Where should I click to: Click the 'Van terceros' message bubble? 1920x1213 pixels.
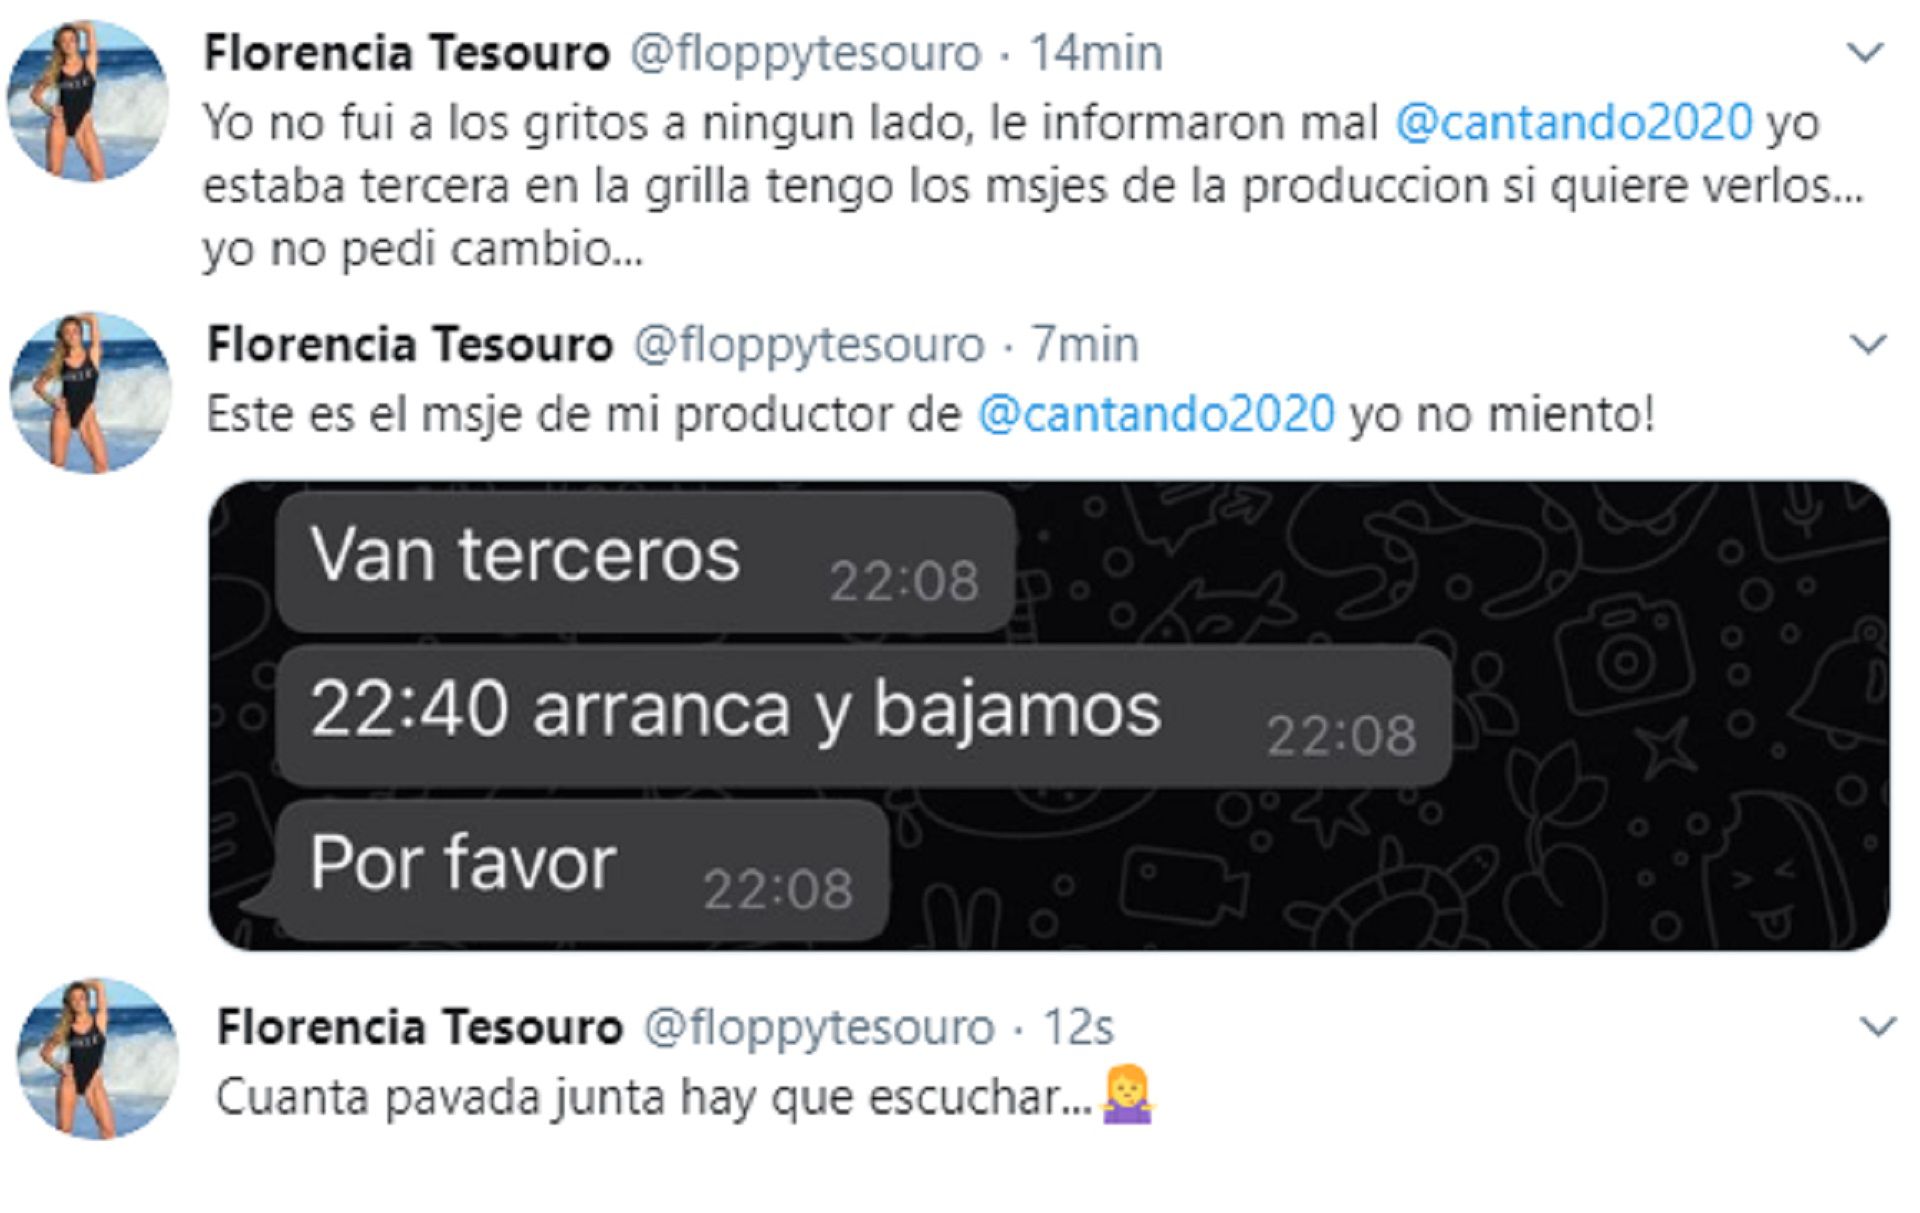[x=646, y=562]
